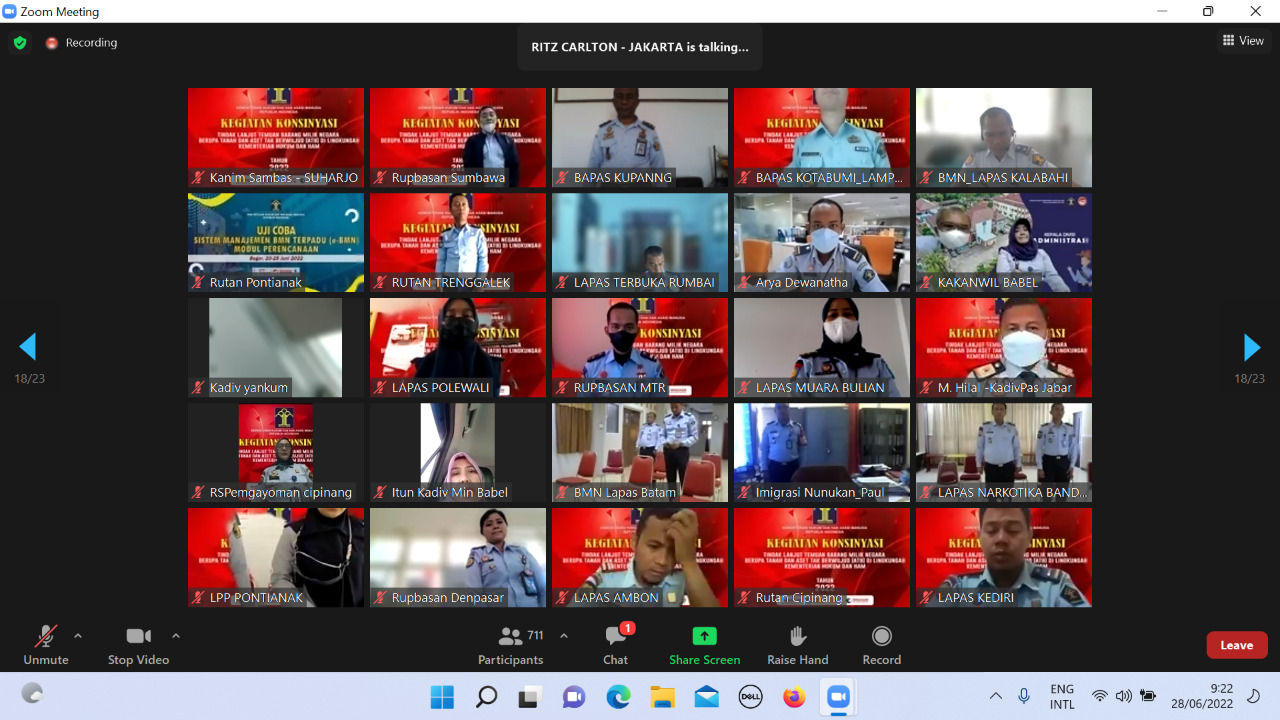Open the Windows Start menu
Viewport: 1280px width, 720px height.
point(442,697)
